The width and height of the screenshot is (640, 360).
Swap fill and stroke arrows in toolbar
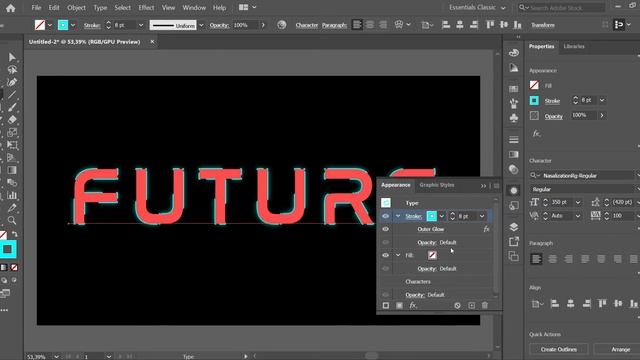(14, 234)
